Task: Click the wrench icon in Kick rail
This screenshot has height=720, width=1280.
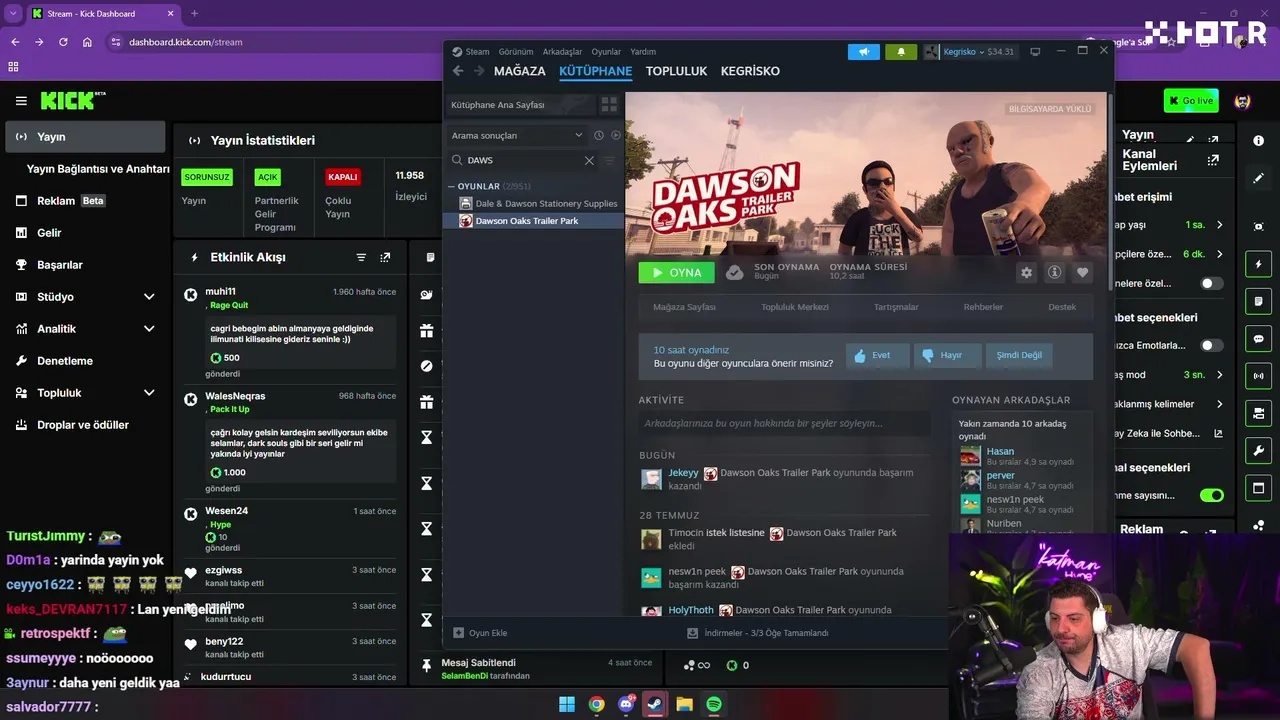Action: [x=1259, y=450]
